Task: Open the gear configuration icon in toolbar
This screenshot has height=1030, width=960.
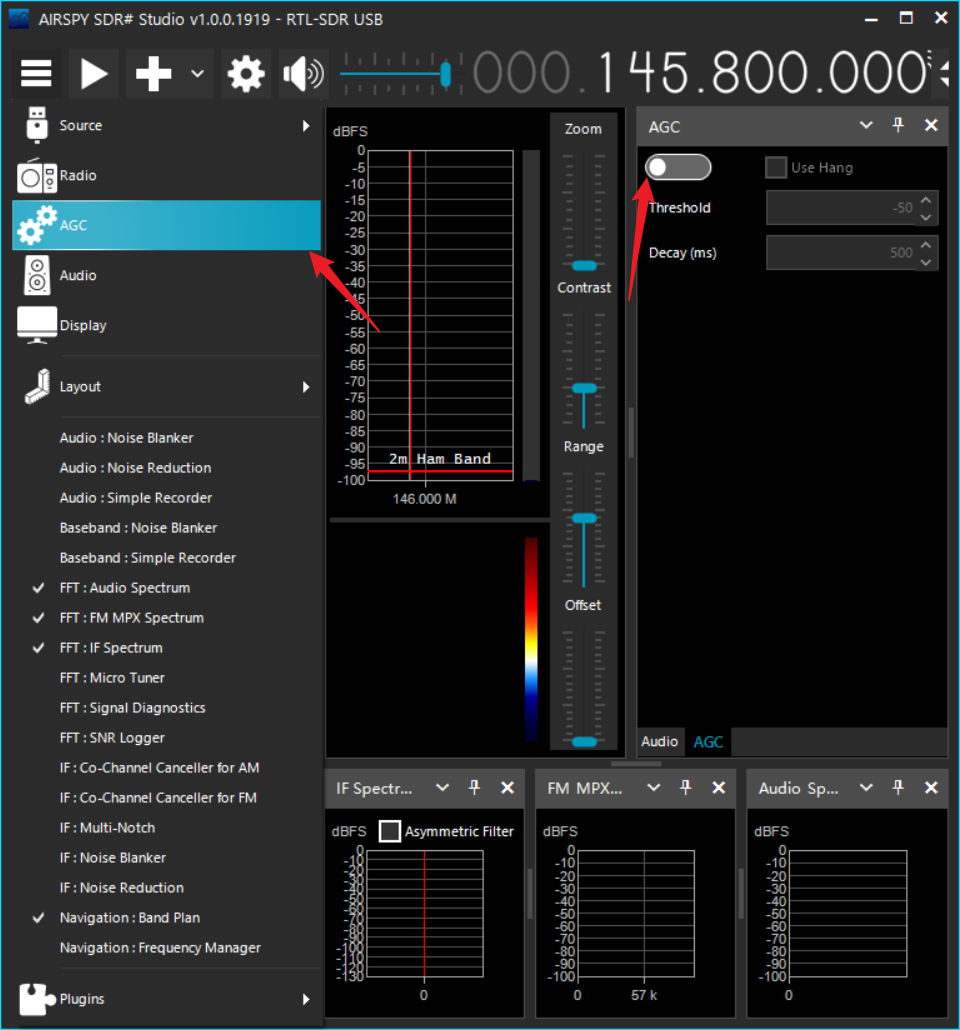Action: click(246, 74)
